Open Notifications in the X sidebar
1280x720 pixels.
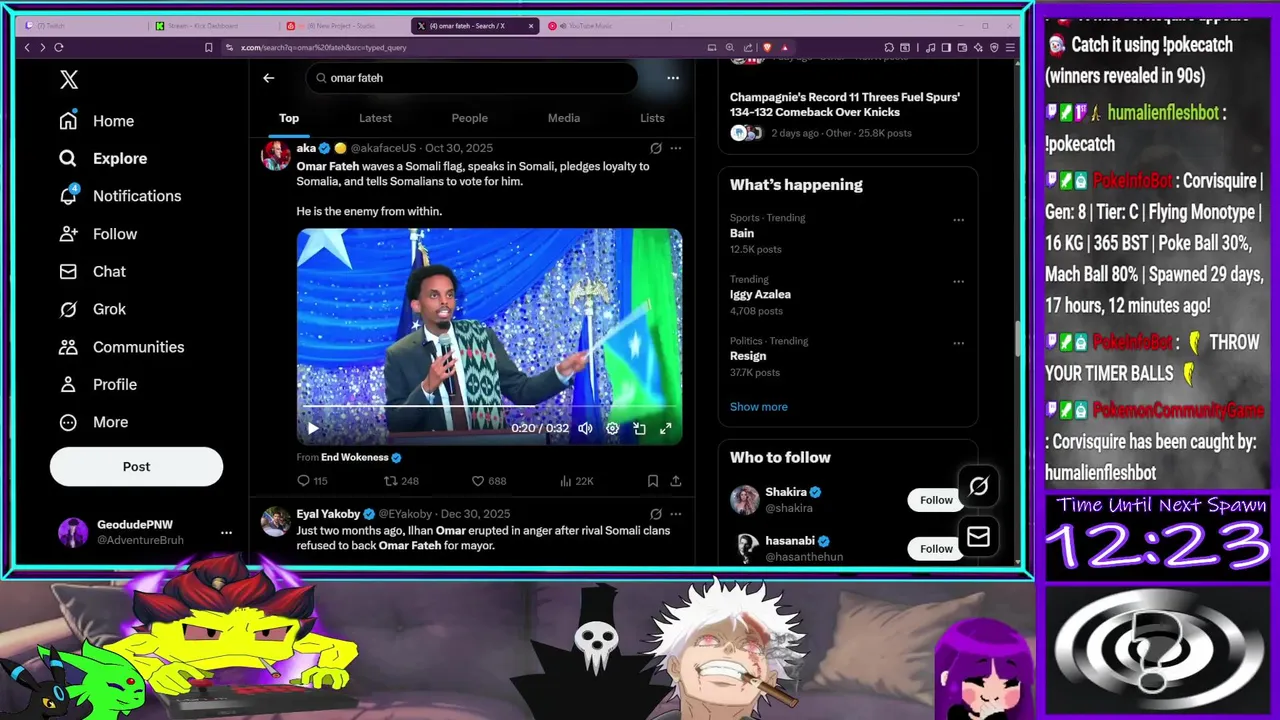click(120, 196)
